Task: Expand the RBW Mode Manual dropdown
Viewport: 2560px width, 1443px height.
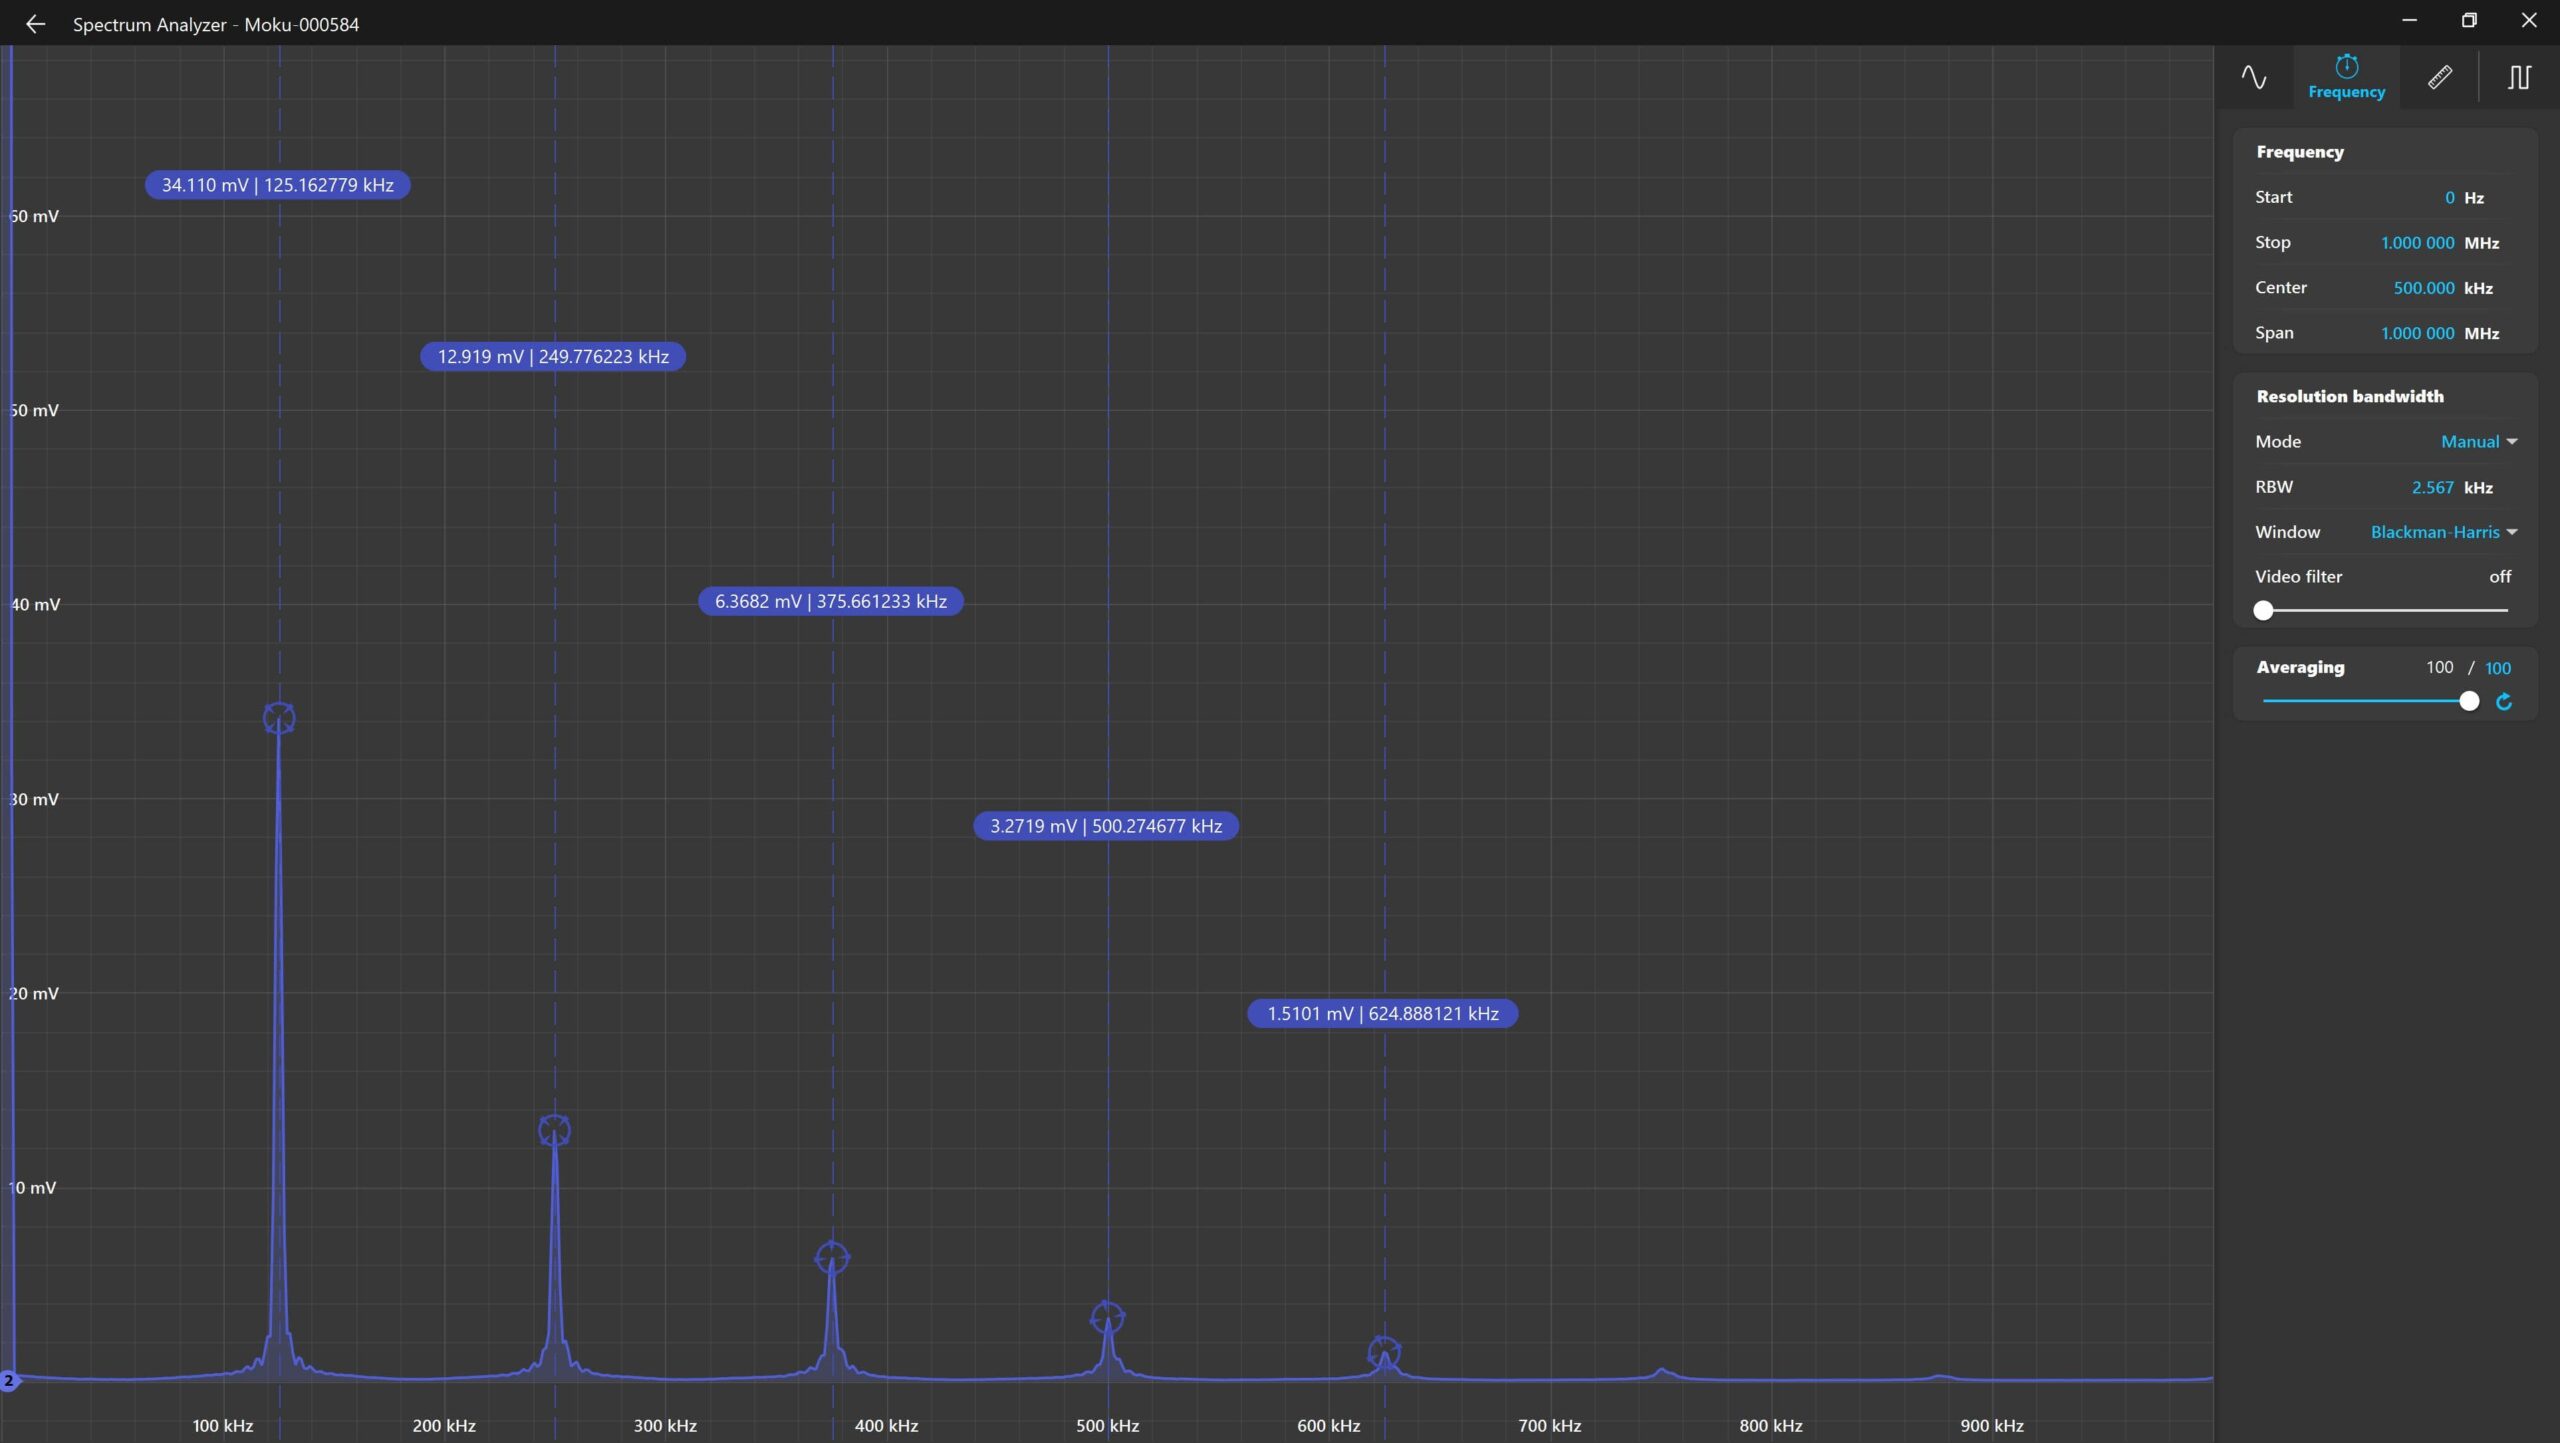Action: (x=2478, y=442)
